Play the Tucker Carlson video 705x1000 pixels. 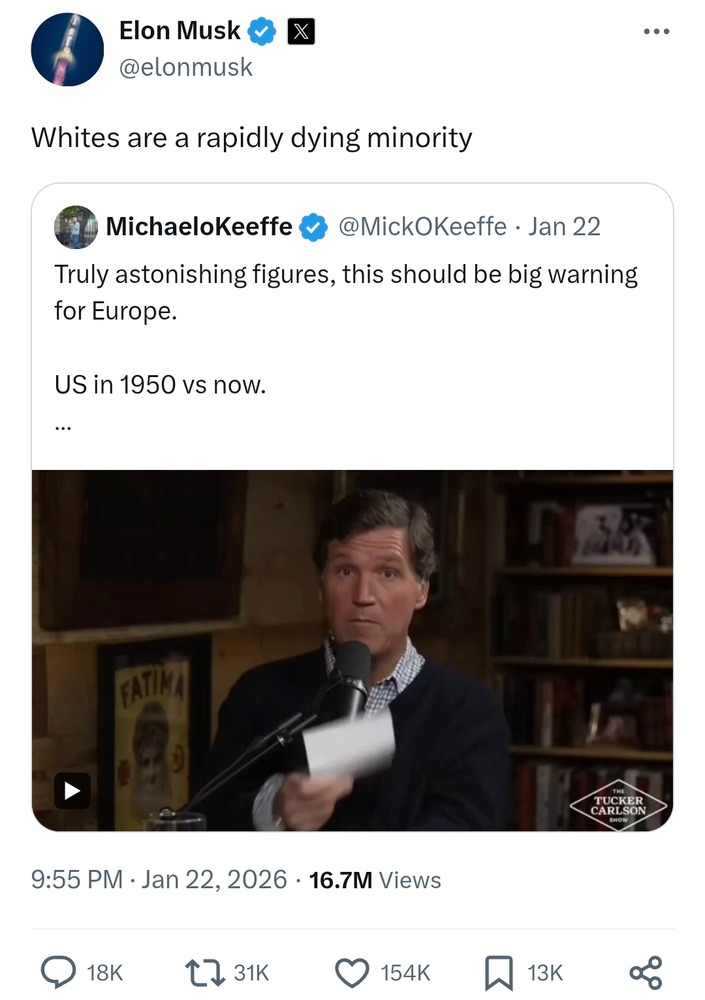[72, 790]
